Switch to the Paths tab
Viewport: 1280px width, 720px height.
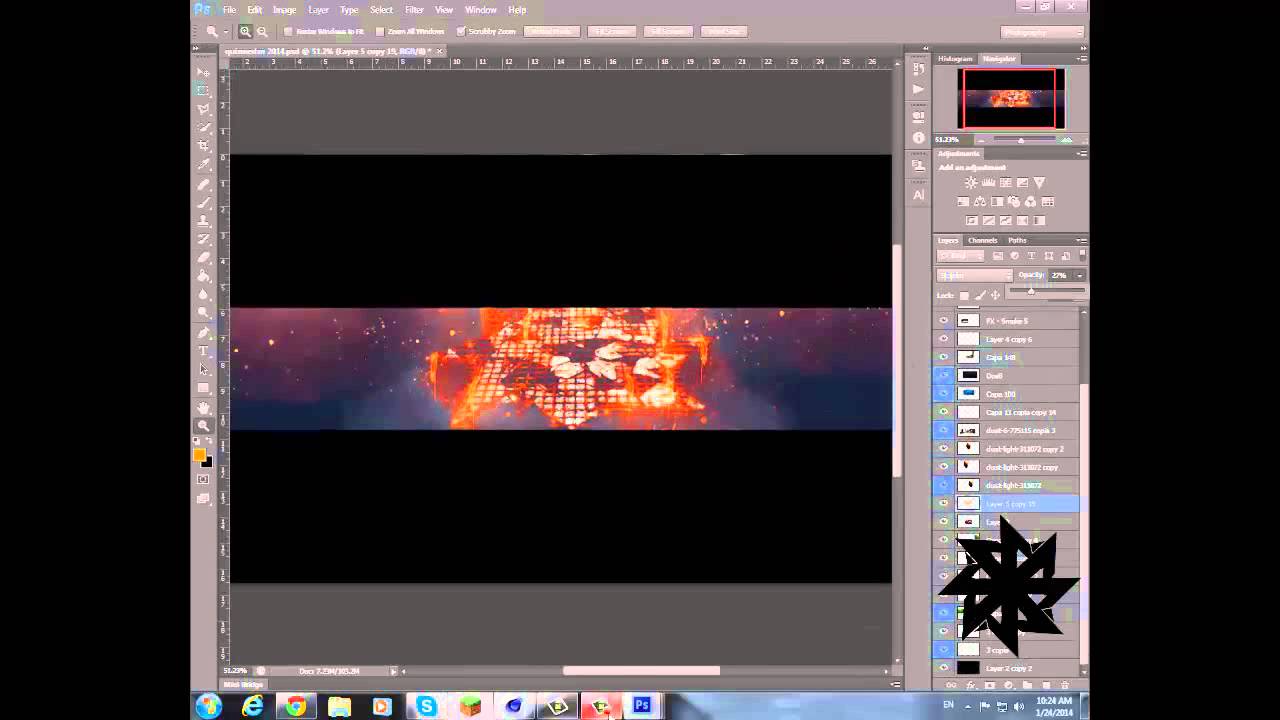1017,241
